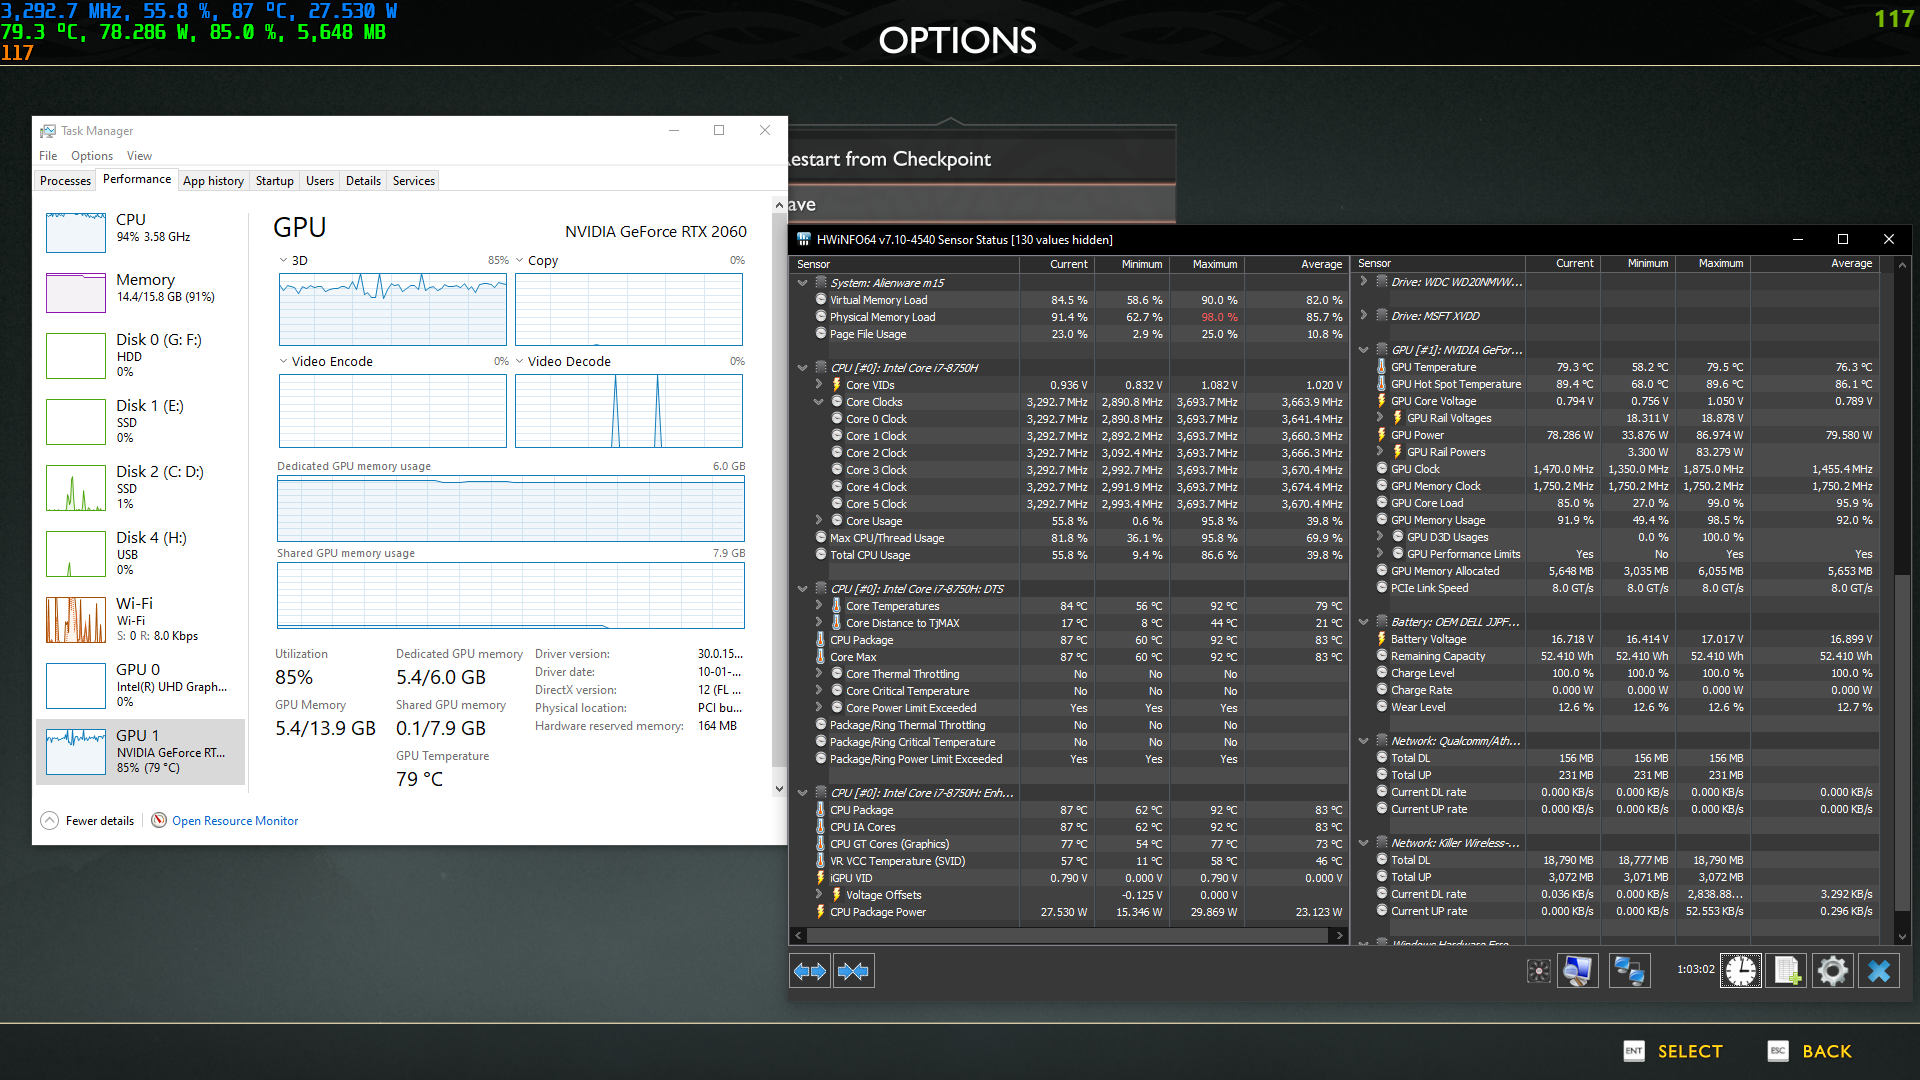Click Fewer details chevron icon

[x=50, y=820]
